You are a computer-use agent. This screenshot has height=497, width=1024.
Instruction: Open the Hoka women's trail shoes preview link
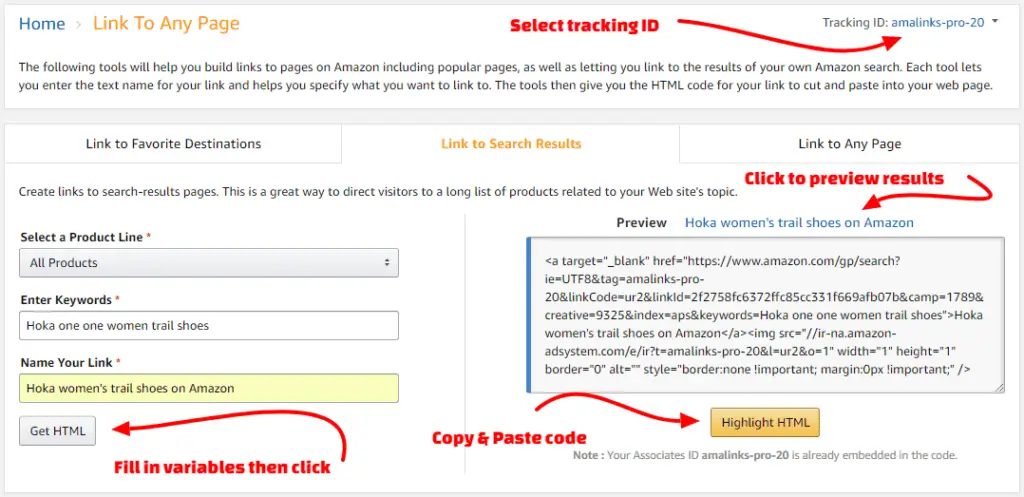799,223
